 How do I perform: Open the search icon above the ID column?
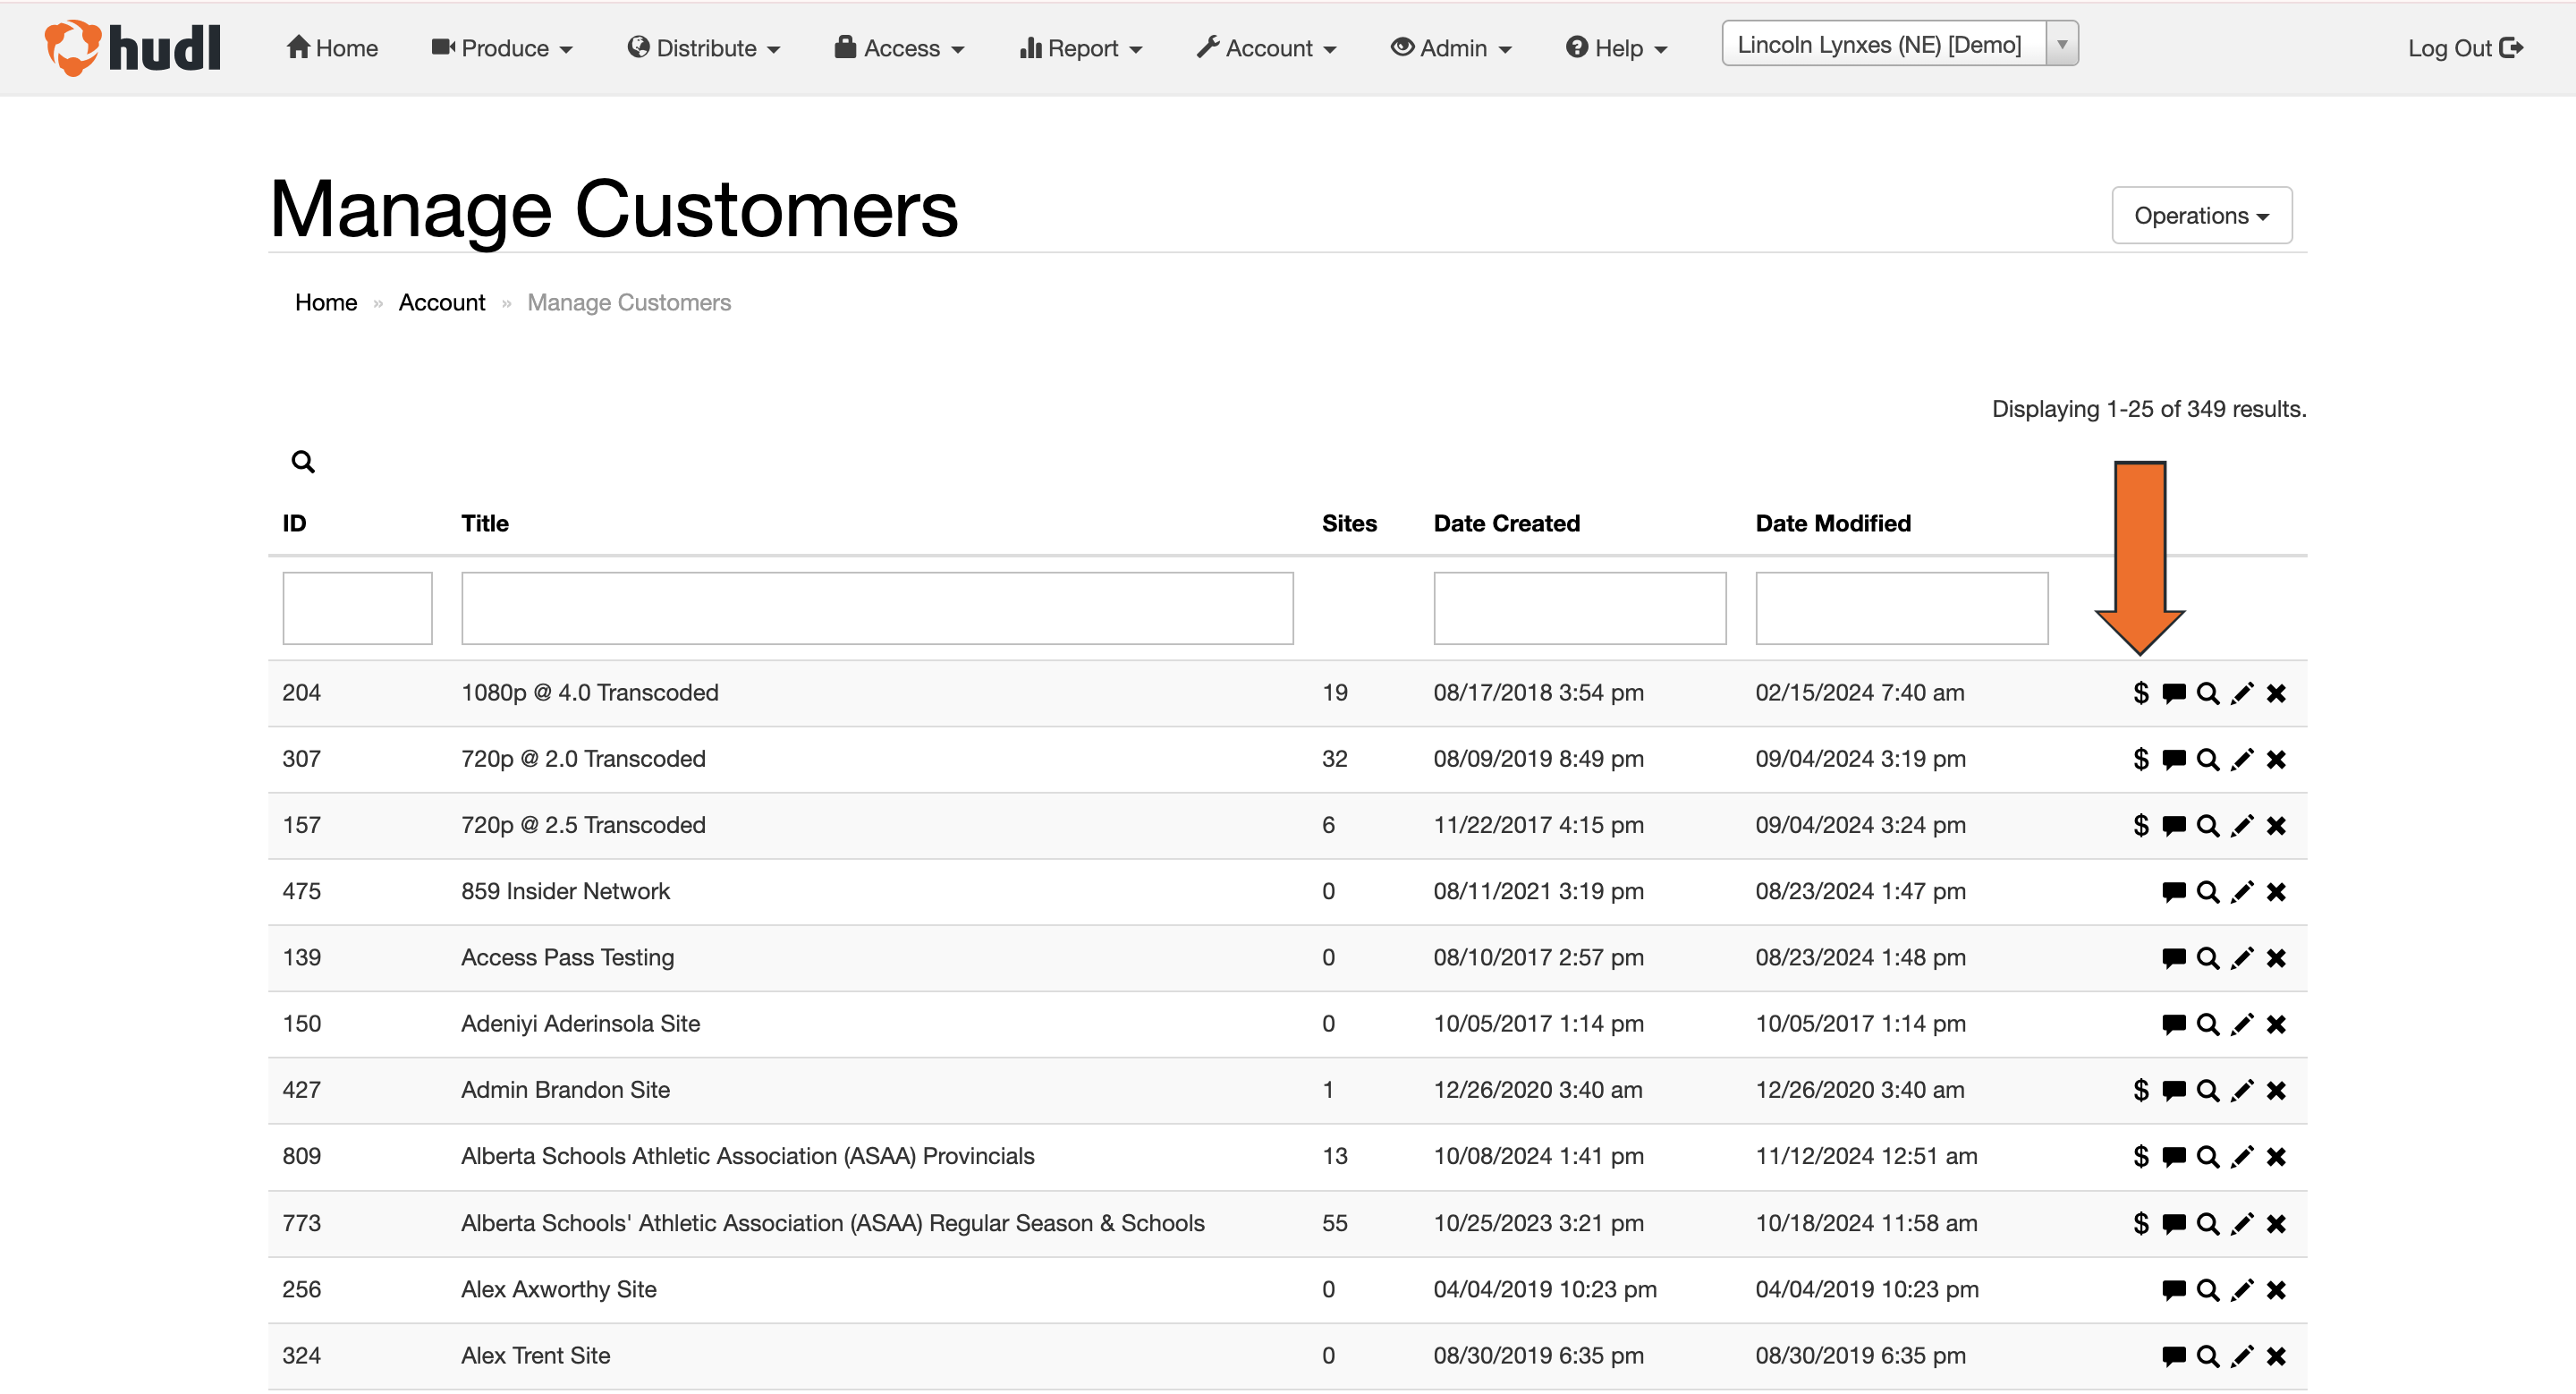click(303, 461)
